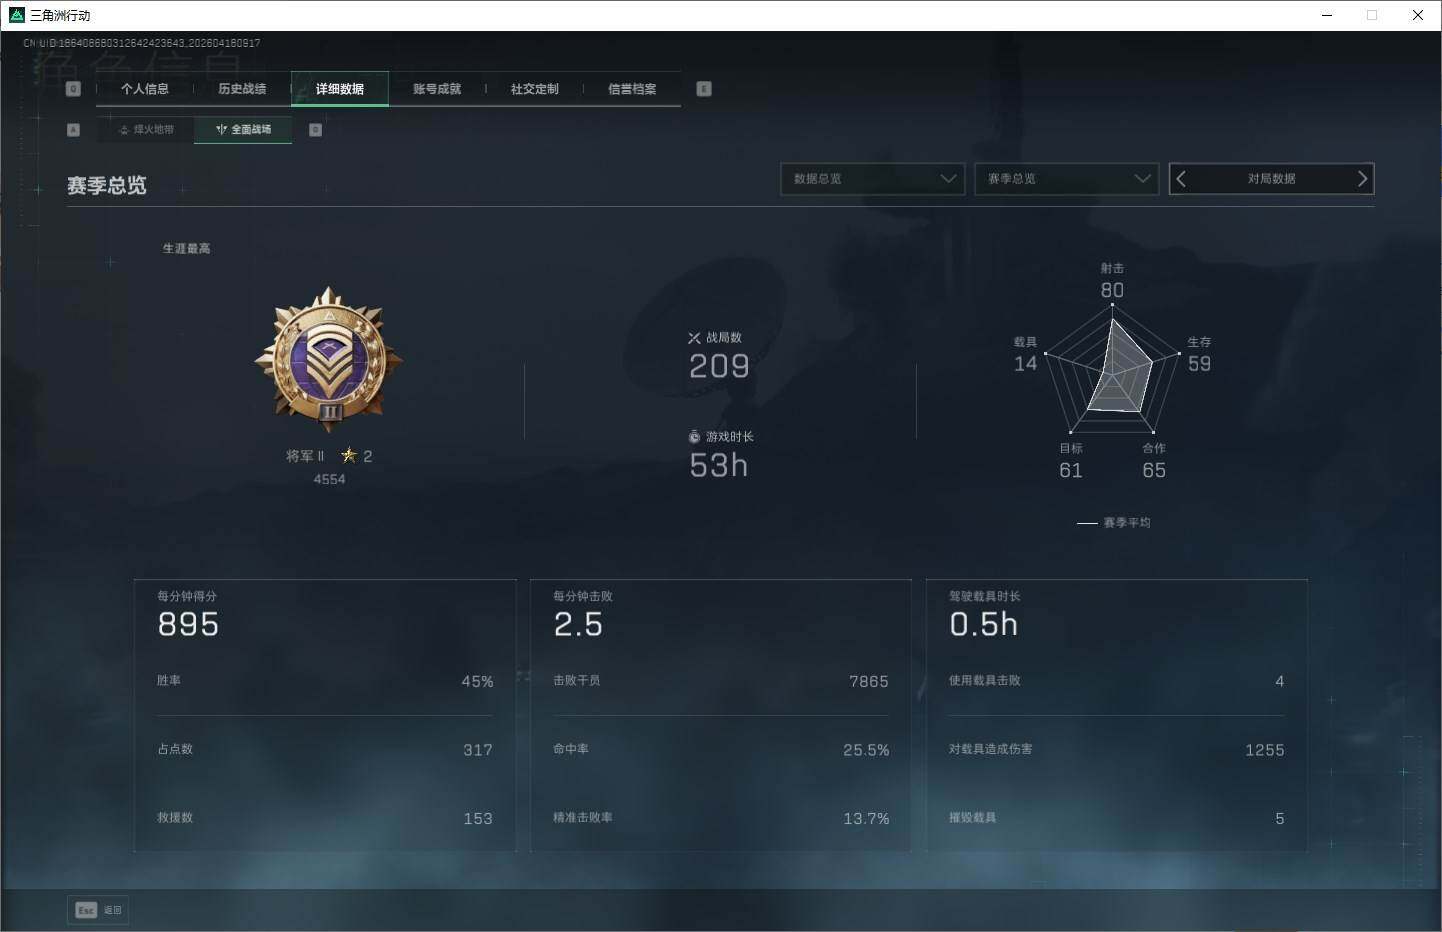Click the 每分钟击败 value 2.5
This screenshot has height=932, width=1442.
click(578, 625)
